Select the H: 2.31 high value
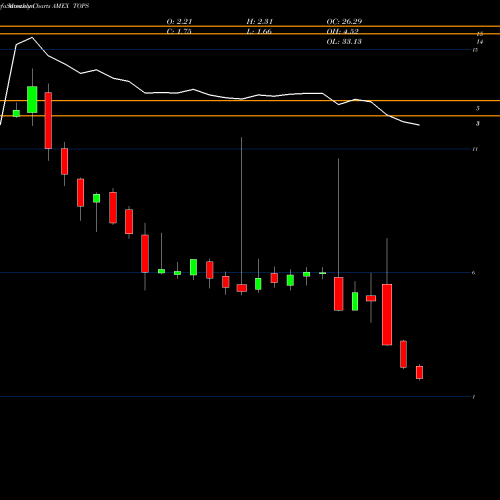The width and height of the screenshot is (500, 500). (260, 21)
